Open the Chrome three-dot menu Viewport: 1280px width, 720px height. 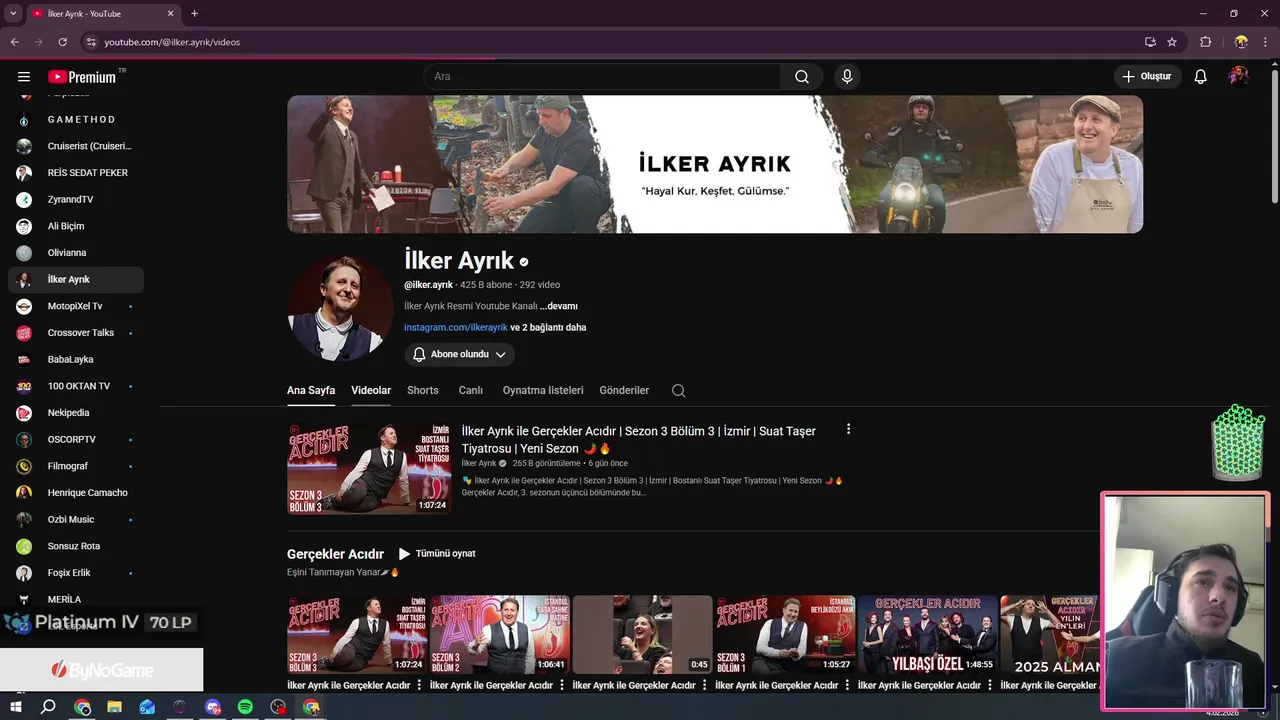1266,42
